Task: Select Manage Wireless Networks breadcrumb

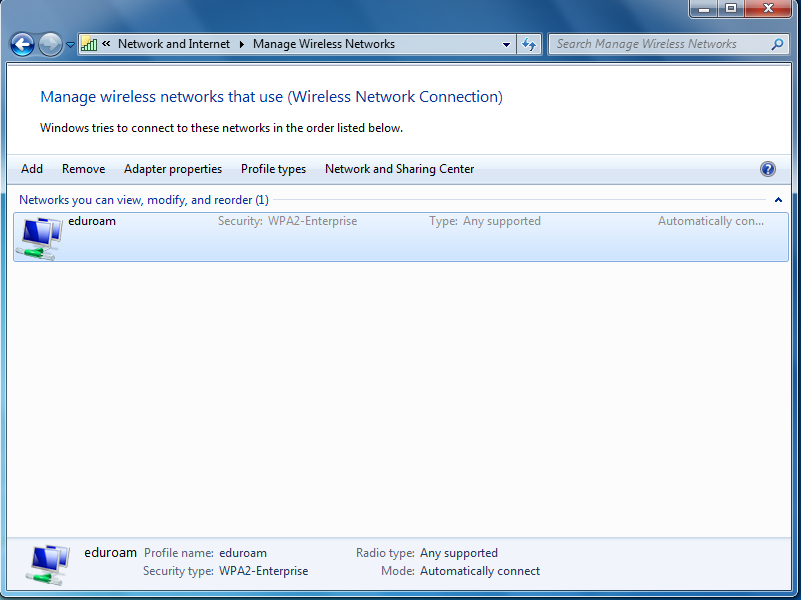Action: tap(323, 44)
